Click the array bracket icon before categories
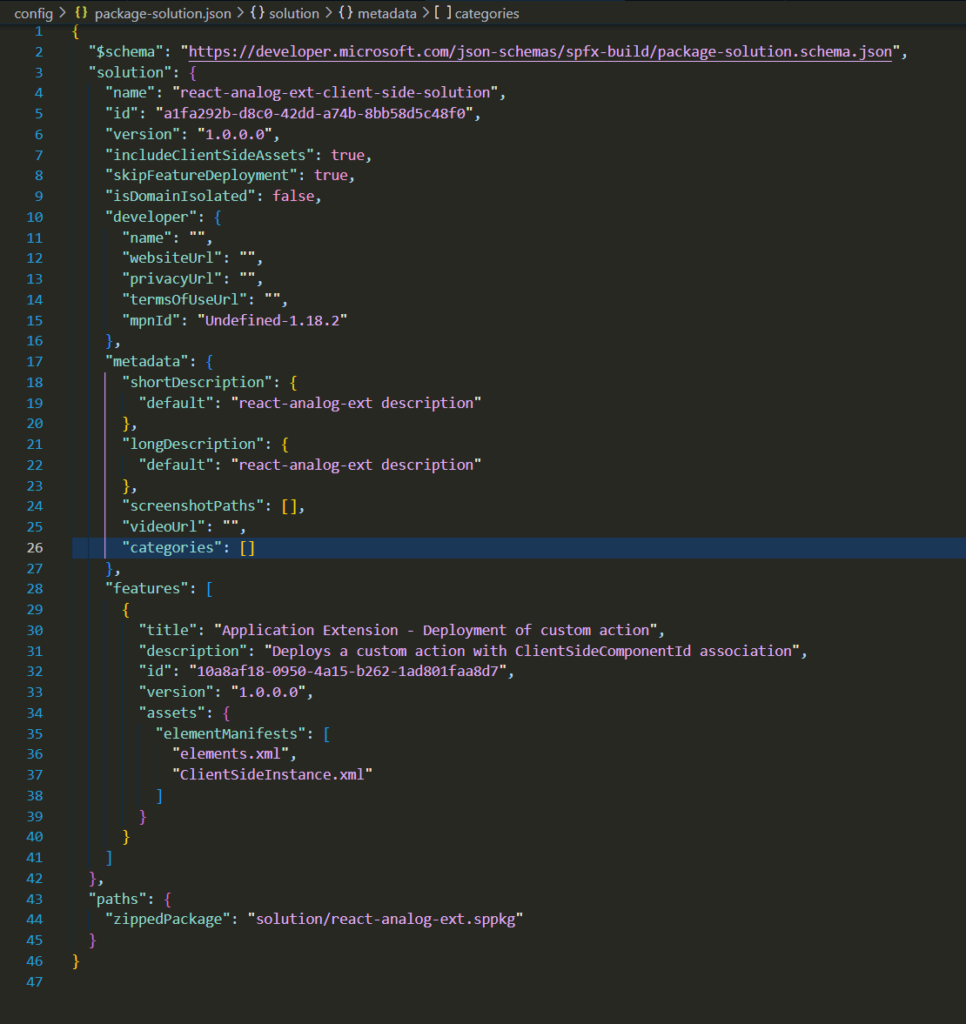 pyautogui.click(x=442, y=14)
